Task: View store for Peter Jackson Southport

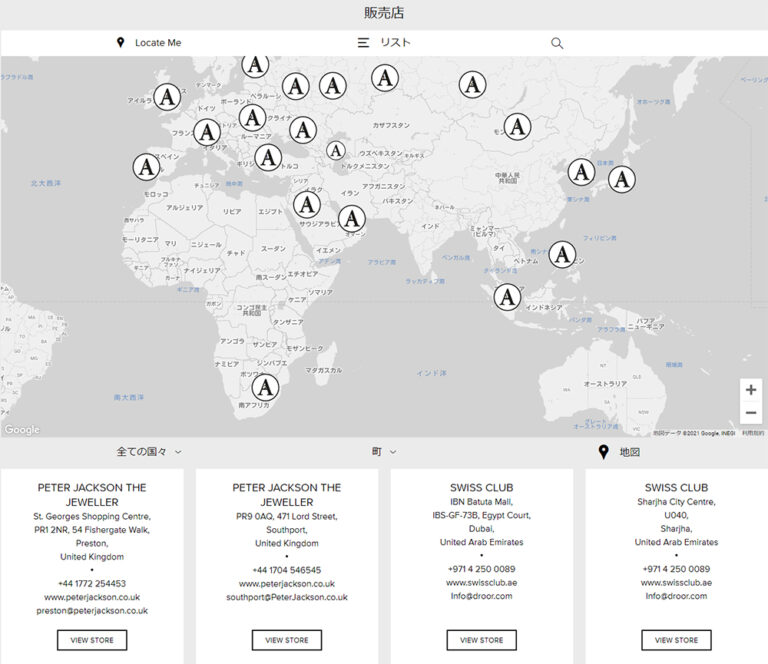Action: click(287, 640)
